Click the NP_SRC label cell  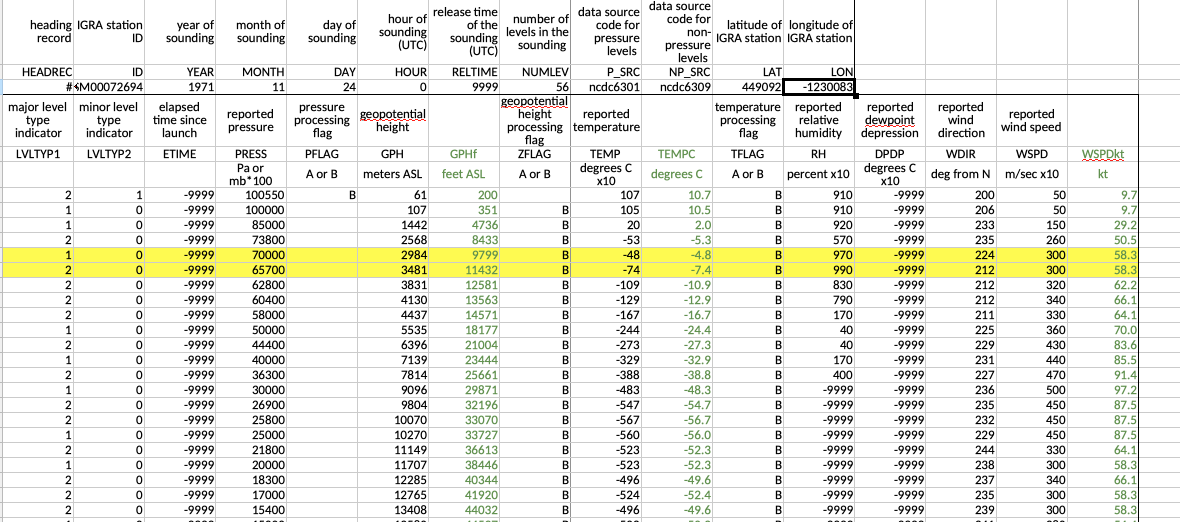(x=679, y=72)
